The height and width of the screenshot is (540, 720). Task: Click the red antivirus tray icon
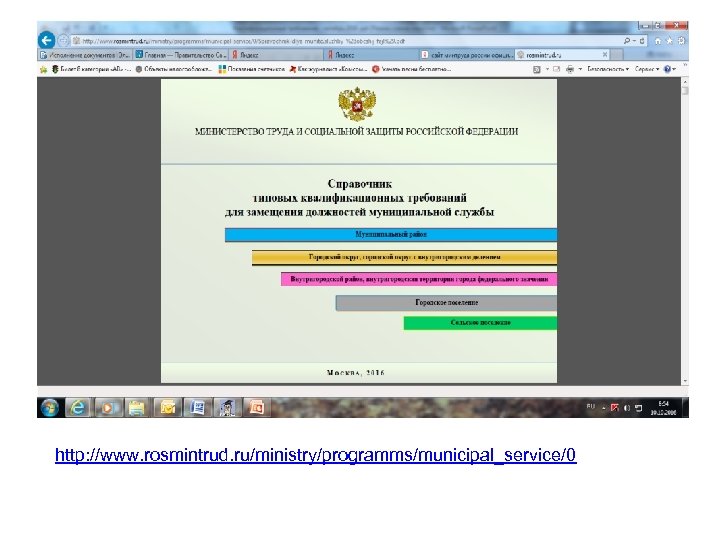[615, 408]
